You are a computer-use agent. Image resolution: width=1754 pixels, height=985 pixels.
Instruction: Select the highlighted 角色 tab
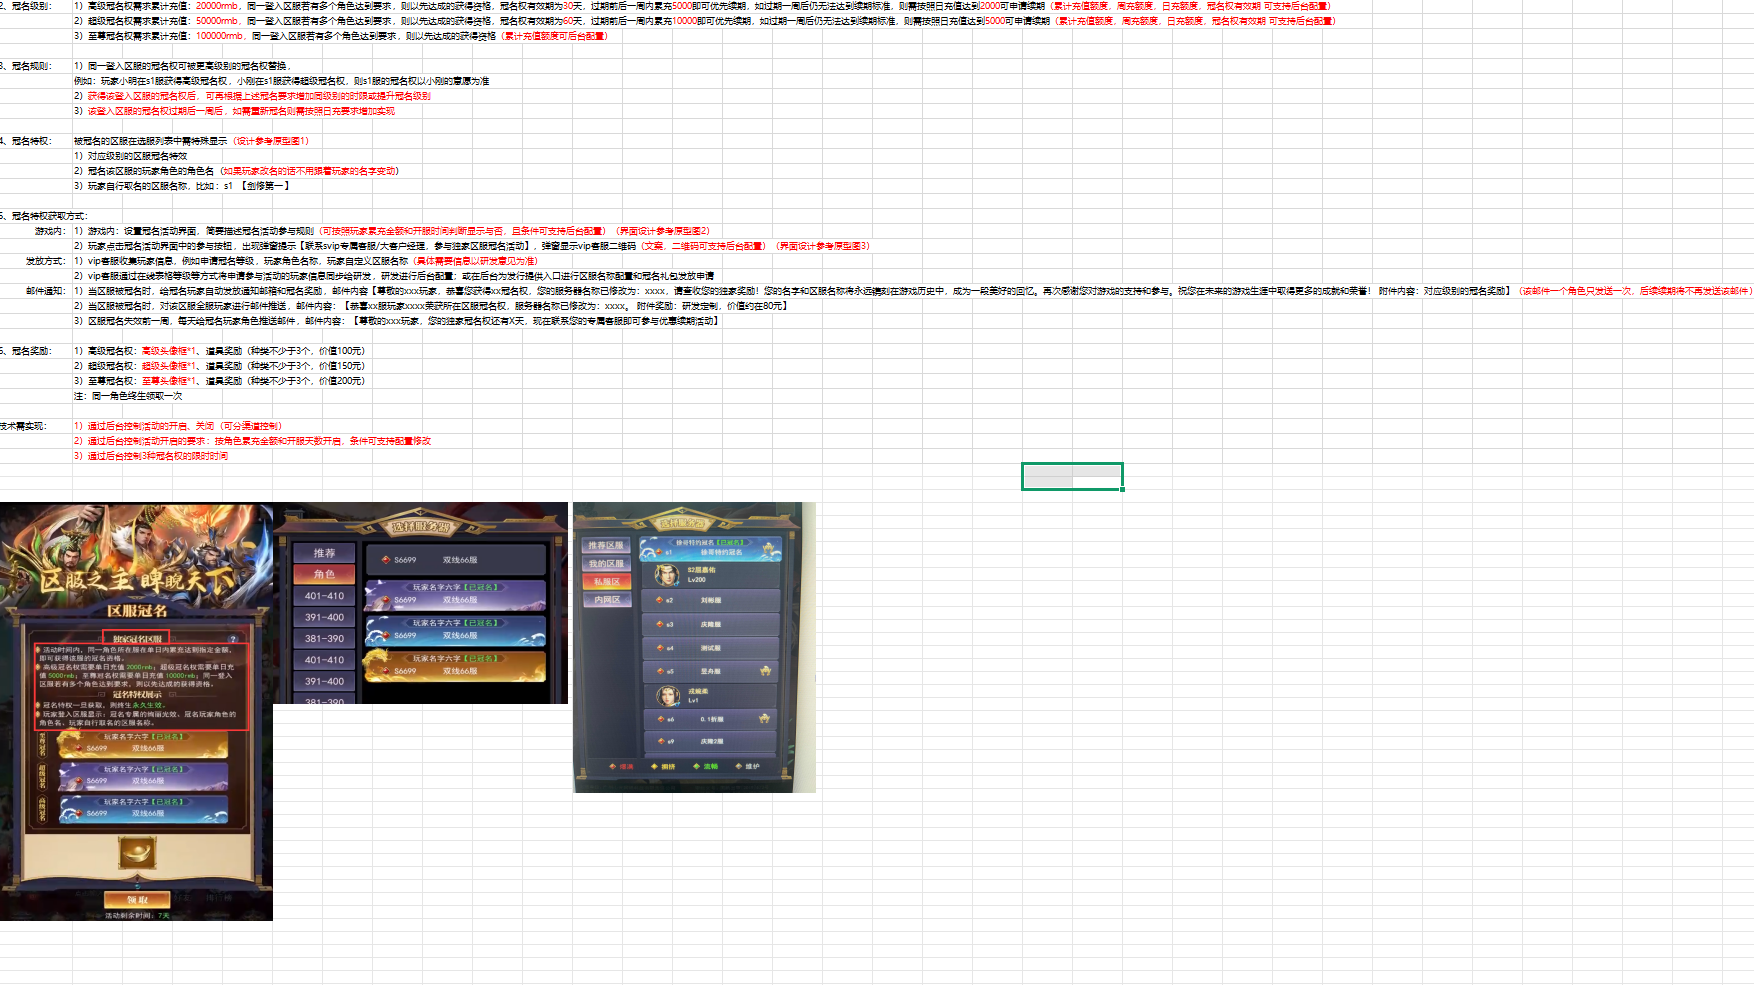pyautogui.click(x=324, y=574)
